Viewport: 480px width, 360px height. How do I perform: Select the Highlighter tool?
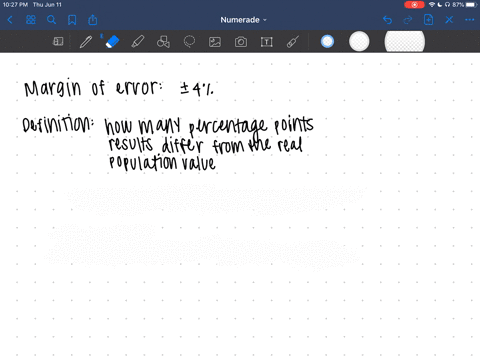[x=138, y=42]
